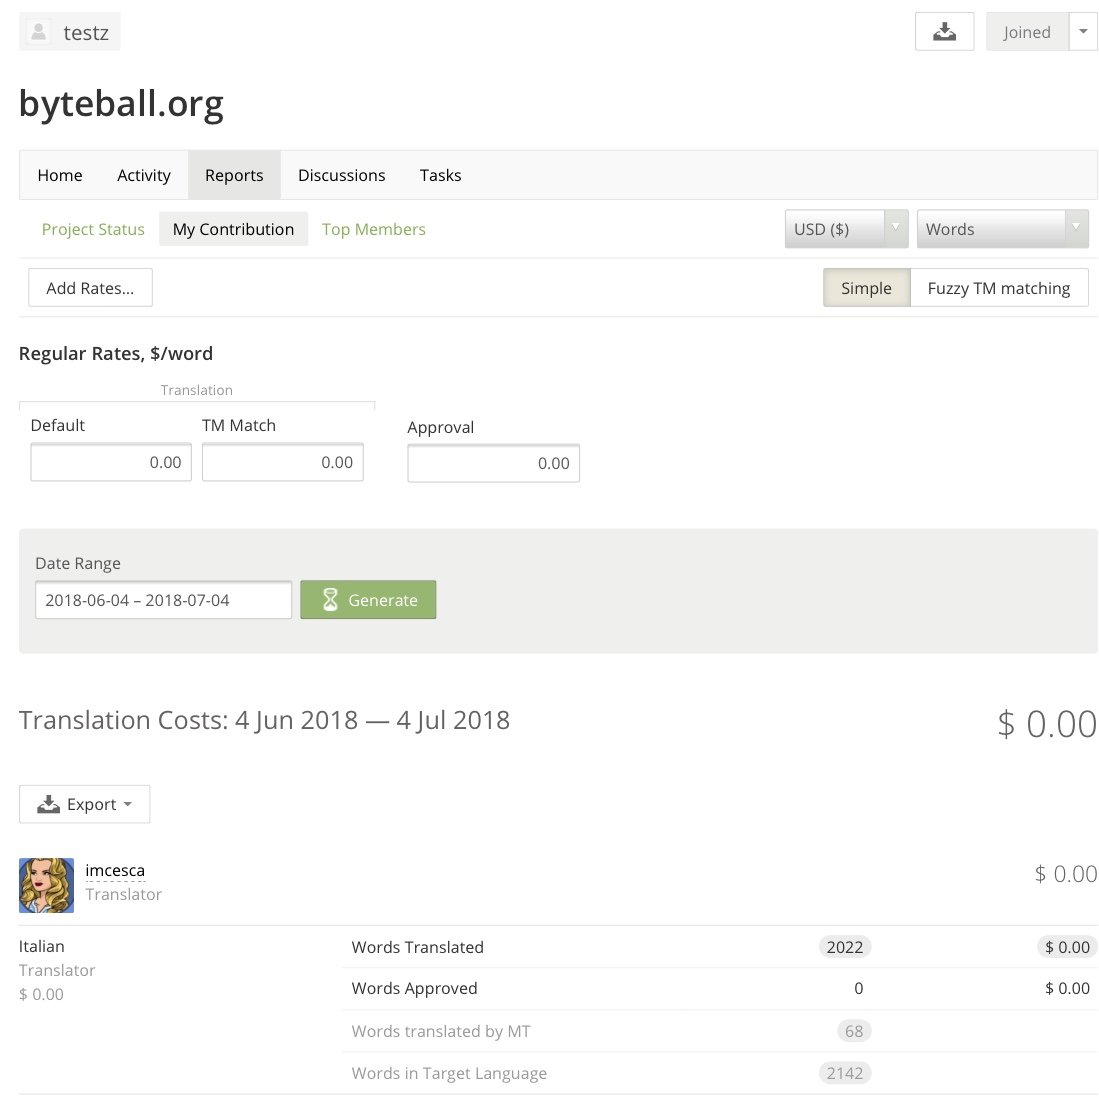The image size is (1099, 1099).
Task: Open the imcesca user profile link
Action: point(115,871)
